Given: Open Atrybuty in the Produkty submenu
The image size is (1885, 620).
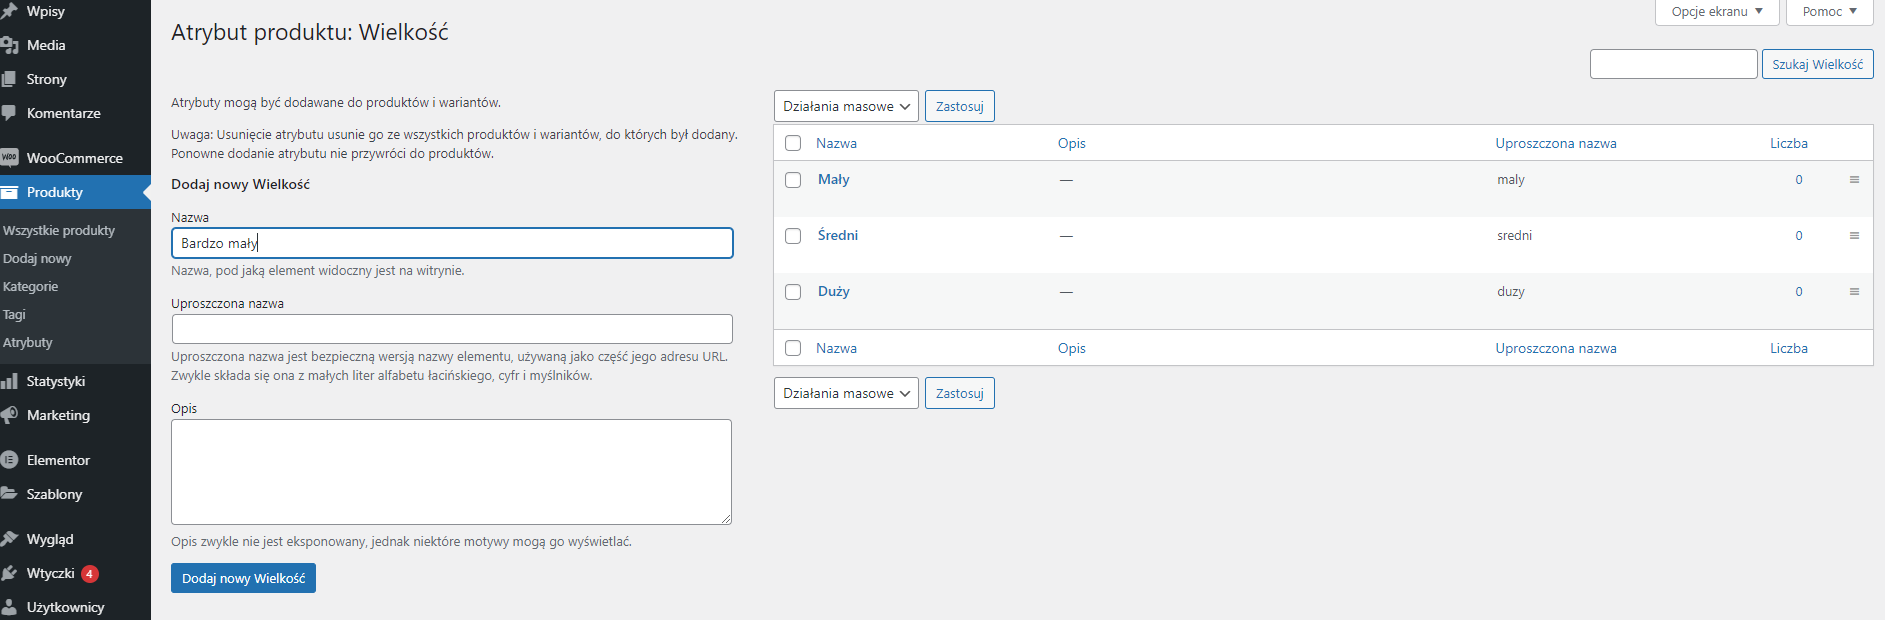Looking at the screenshot, I should [28, 342].
